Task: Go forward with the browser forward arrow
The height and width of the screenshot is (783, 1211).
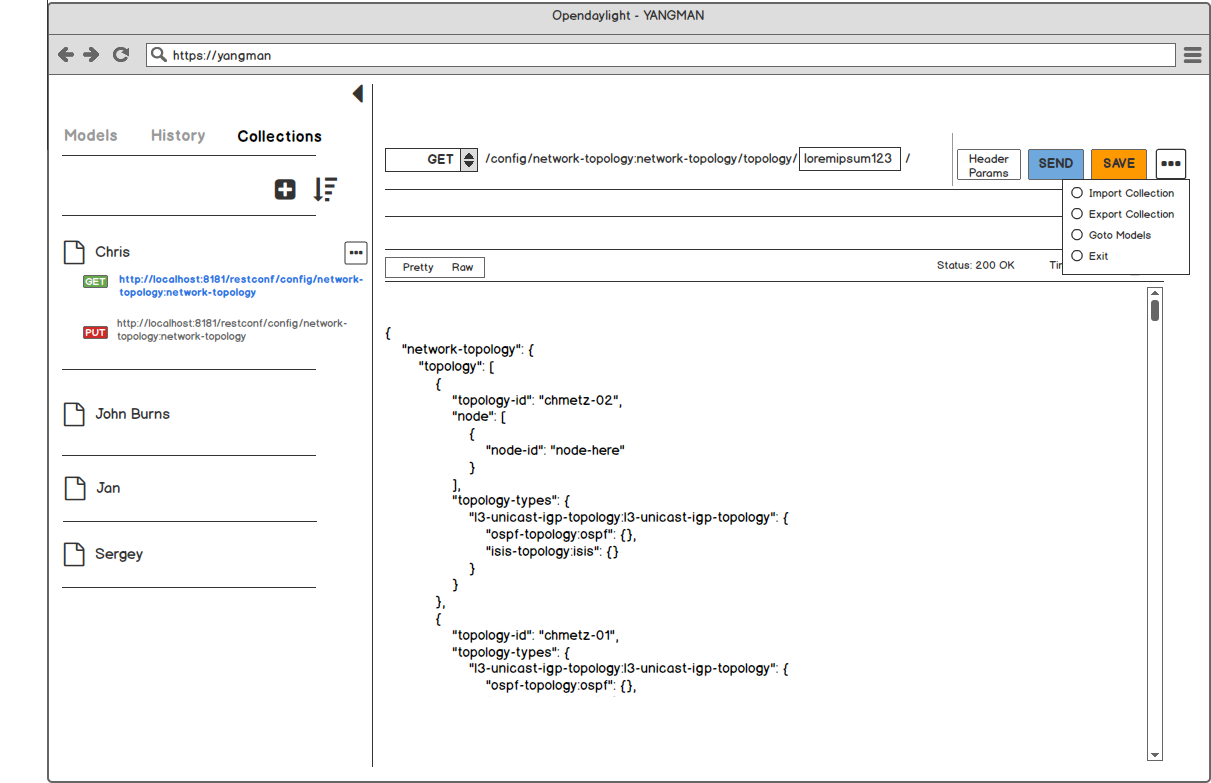Action: [x=92, y=55]
